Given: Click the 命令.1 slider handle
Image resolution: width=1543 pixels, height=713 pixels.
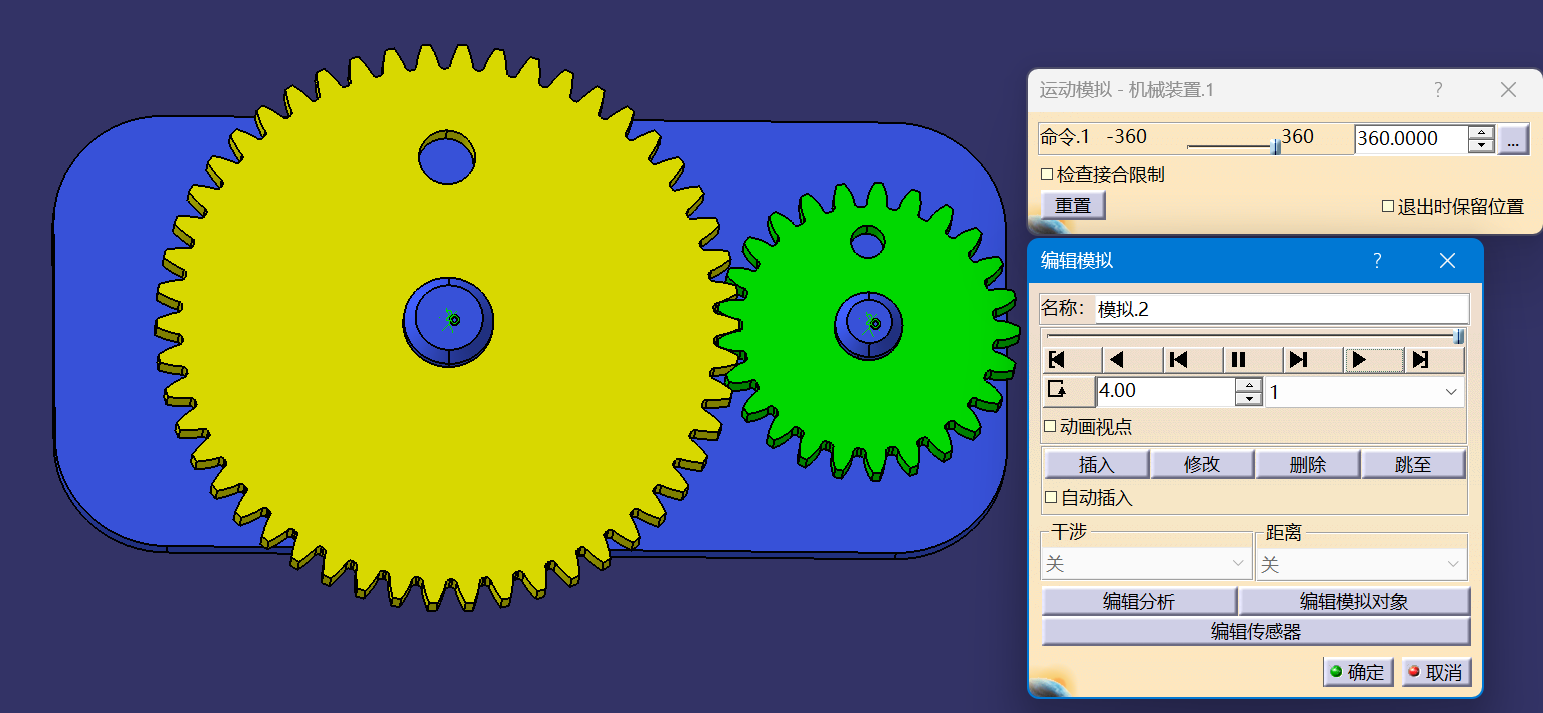Looking at the screenshot, I should coord(1275,146).
